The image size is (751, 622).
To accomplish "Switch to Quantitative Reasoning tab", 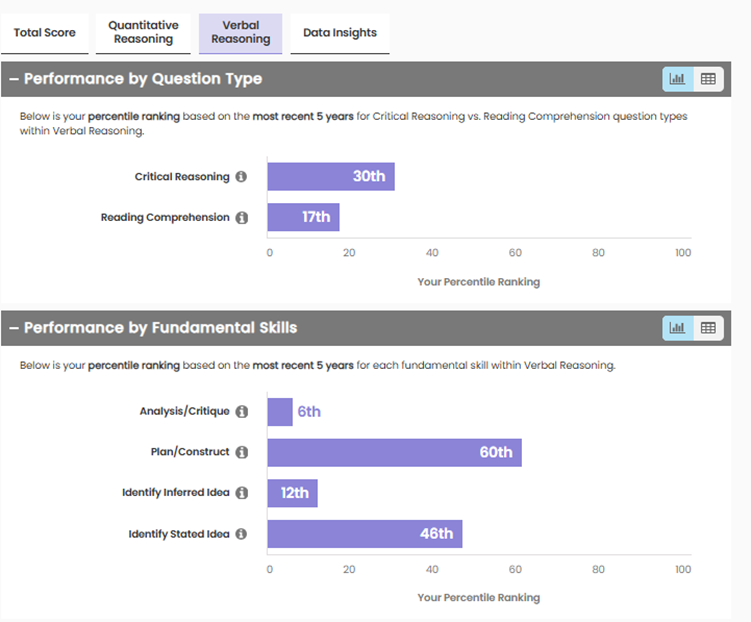I will point(143,33).
